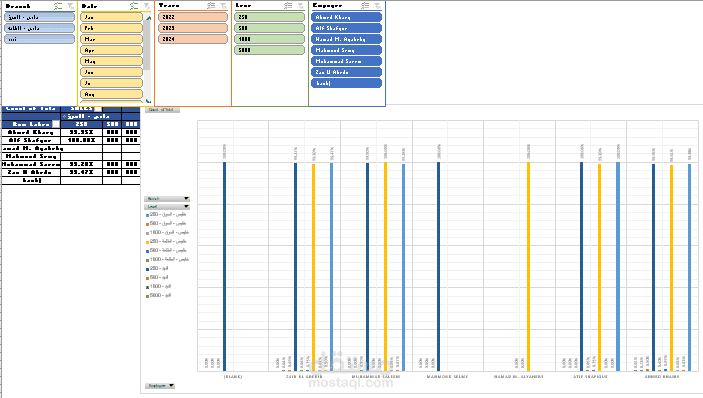Select the 99.20% cell in pivot table
The width and height of the screenshot is (703, 398).
(x=82, y=164)
